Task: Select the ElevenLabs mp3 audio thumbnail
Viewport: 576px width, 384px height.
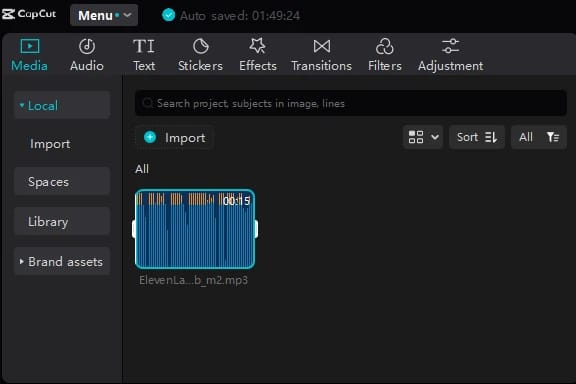Action: (195, 229)
